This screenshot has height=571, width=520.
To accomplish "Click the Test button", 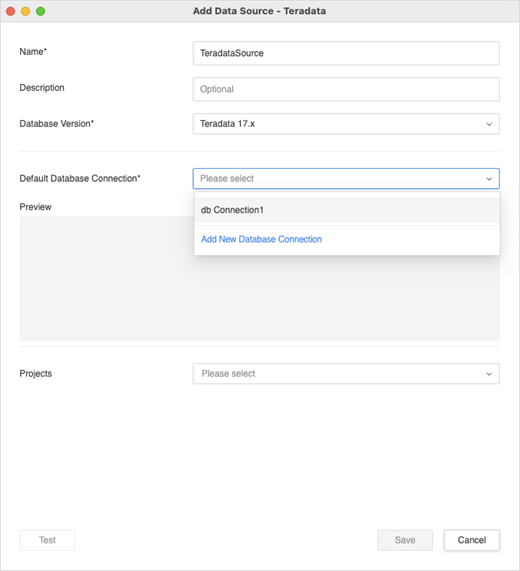I will coord(47,540).
